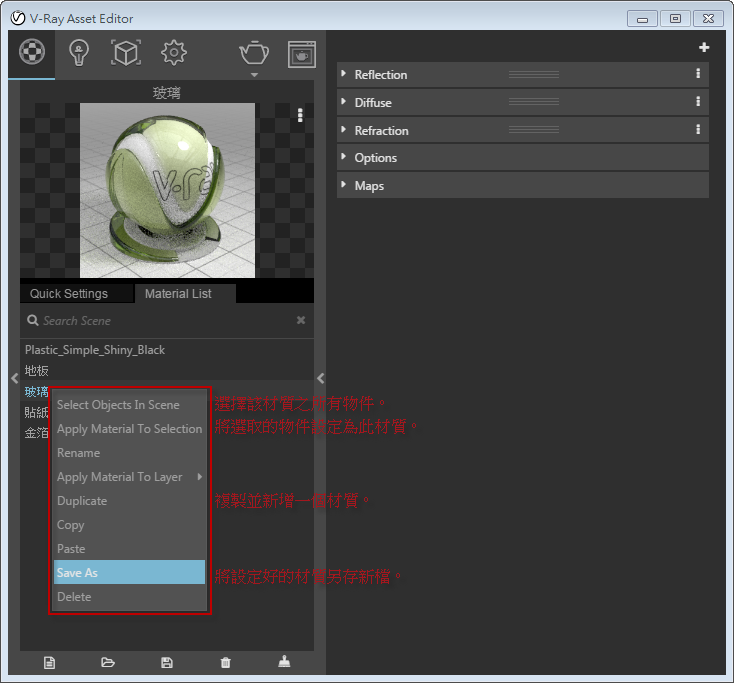Select Plastic_Simple_Shiny_Black in the material list
734x683 pixels.
(95, 350)
